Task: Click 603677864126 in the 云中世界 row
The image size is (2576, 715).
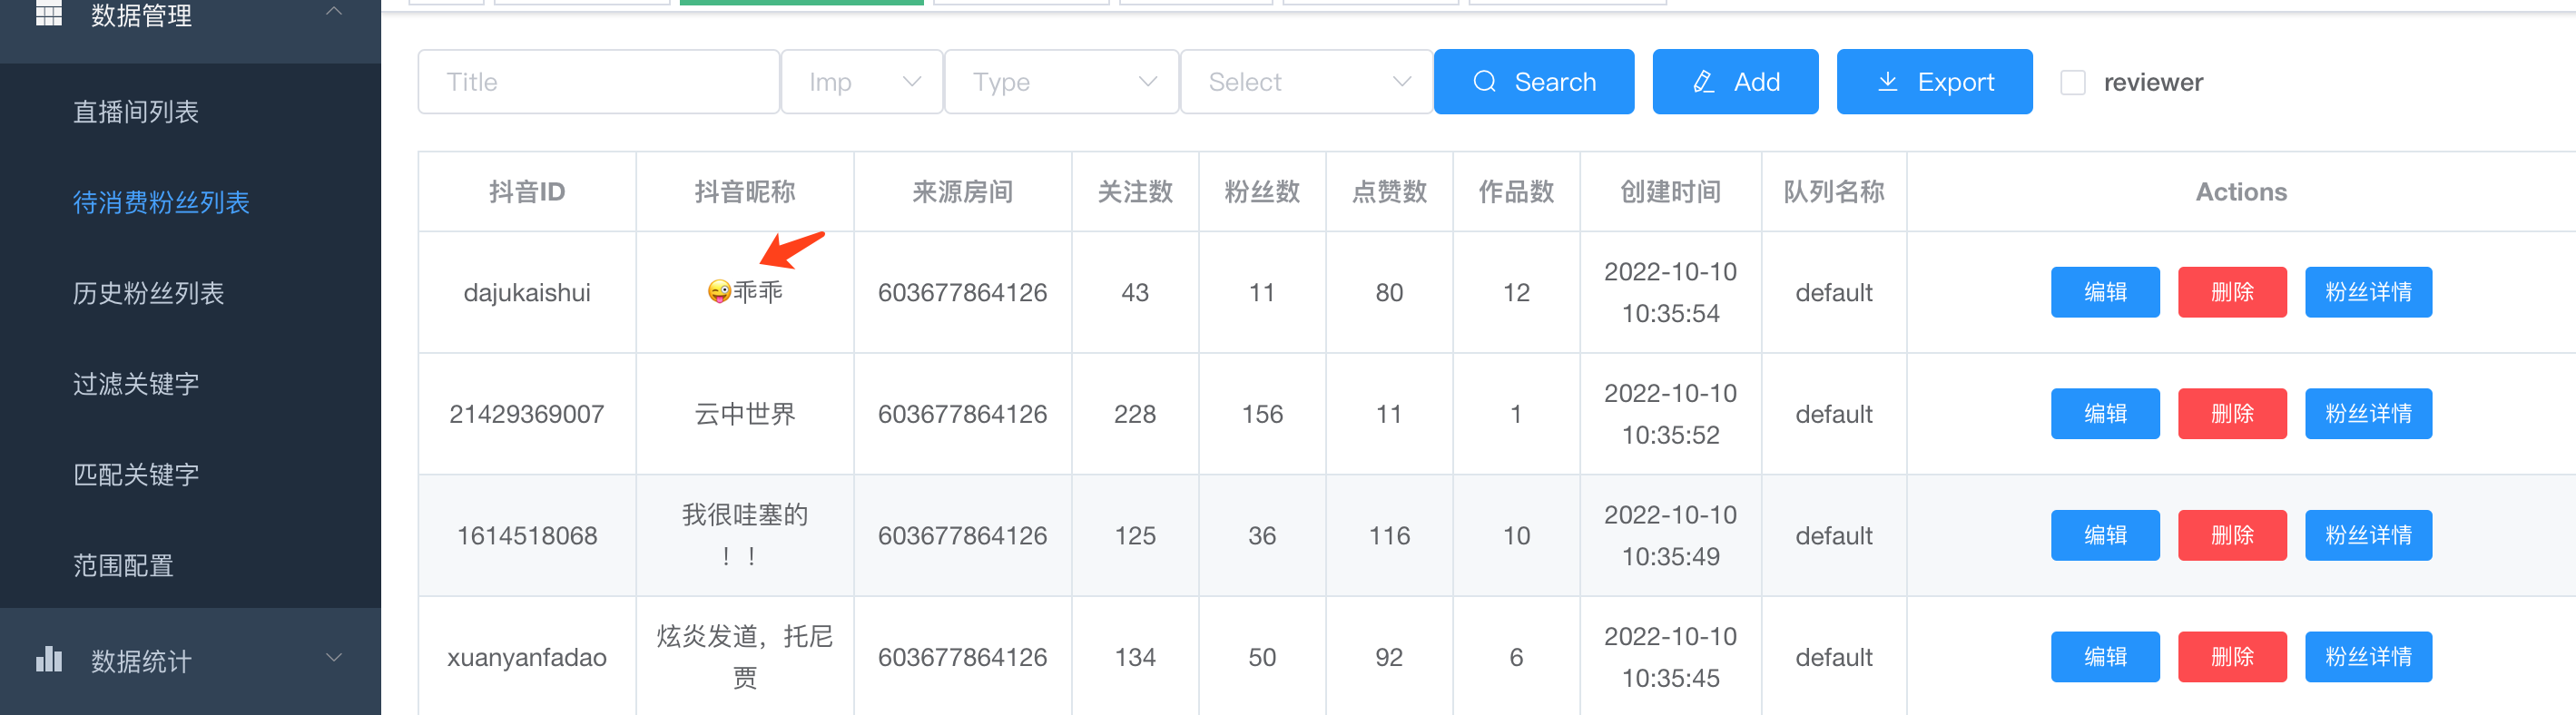Action: point(963,414)
